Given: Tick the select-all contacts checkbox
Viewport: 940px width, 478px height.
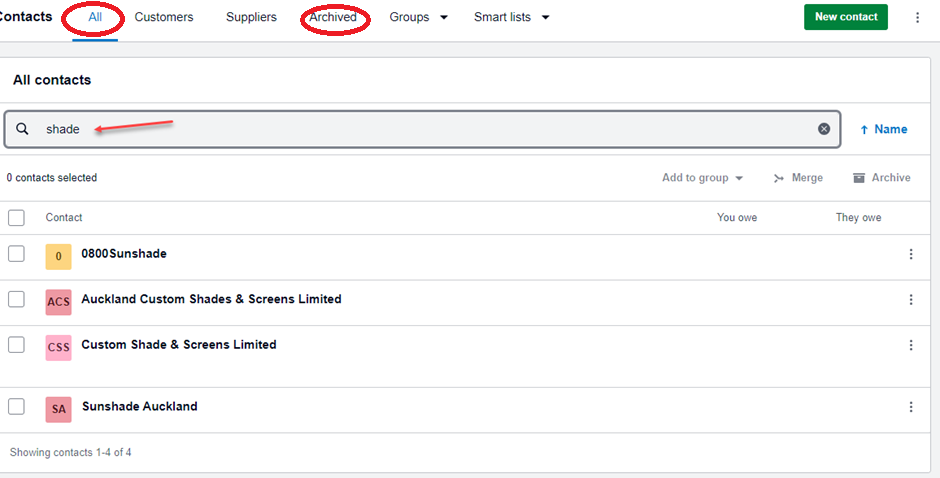Looking at the screenshot, I should 16,218.
